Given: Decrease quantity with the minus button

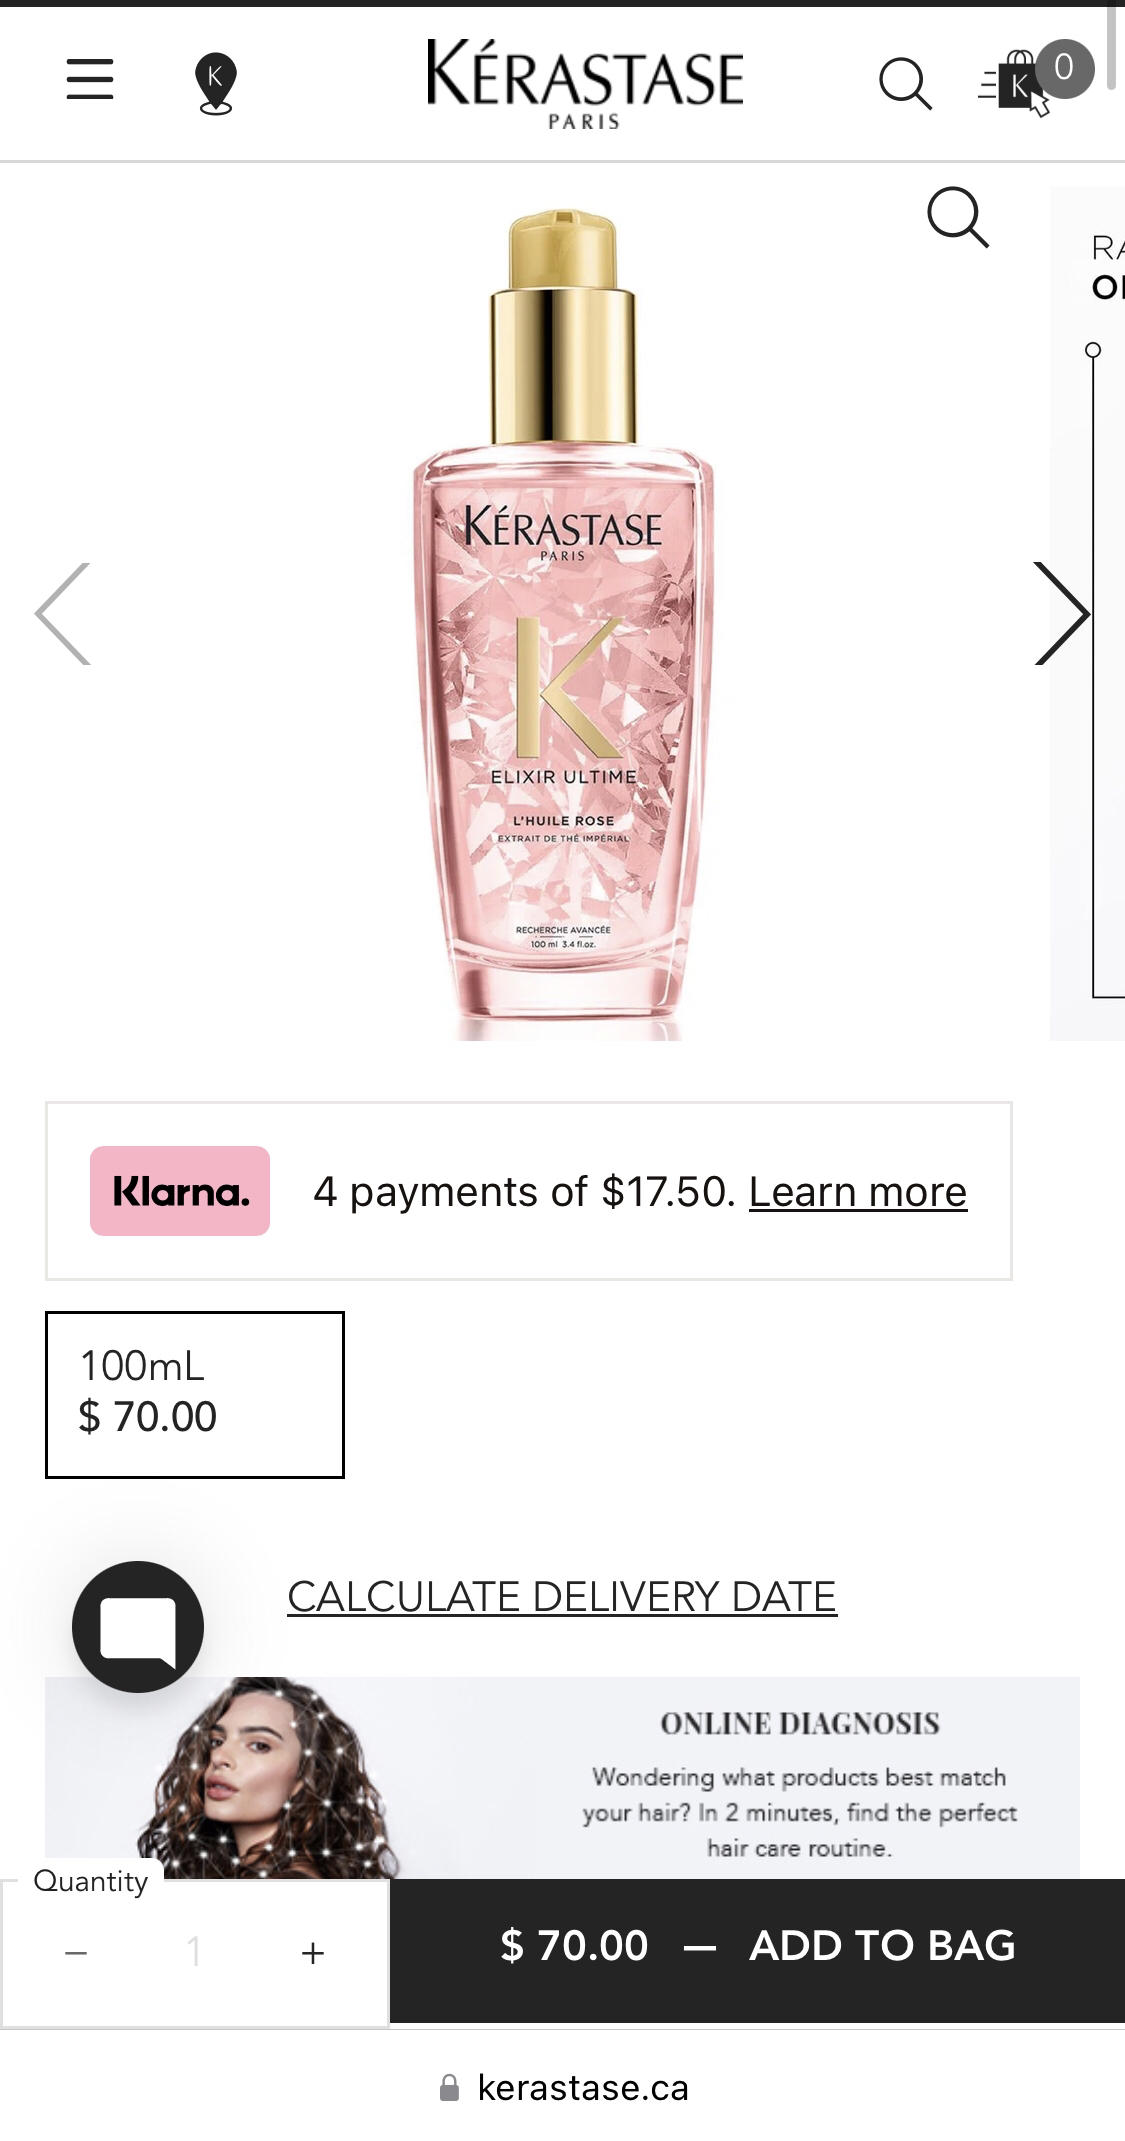Looking at the screenshot, I should tap(76, 1952).
